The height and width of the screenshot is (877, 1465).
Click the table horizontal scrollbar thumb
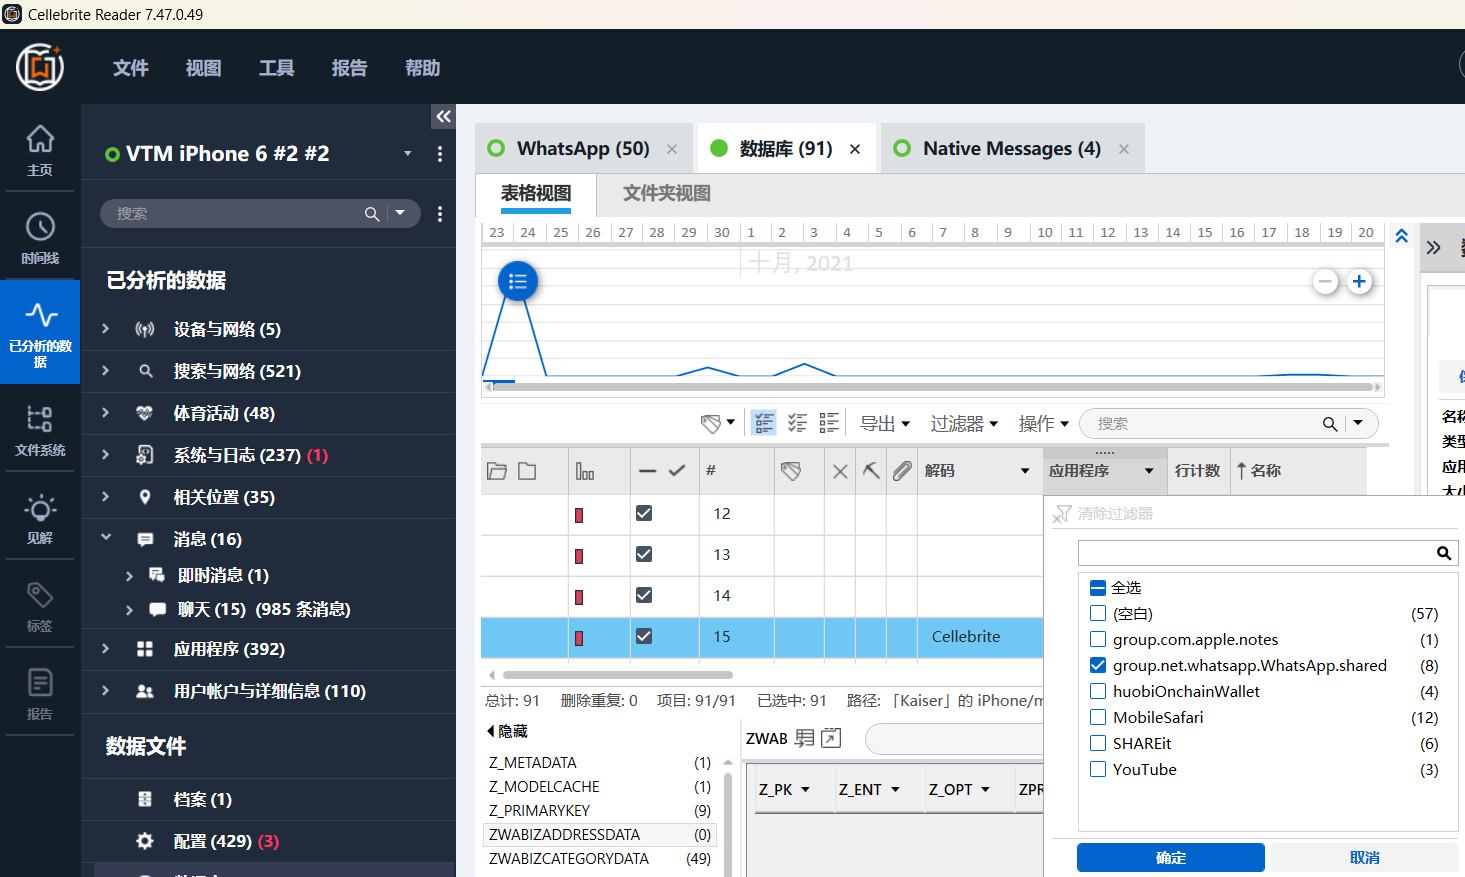click(618, 675)
